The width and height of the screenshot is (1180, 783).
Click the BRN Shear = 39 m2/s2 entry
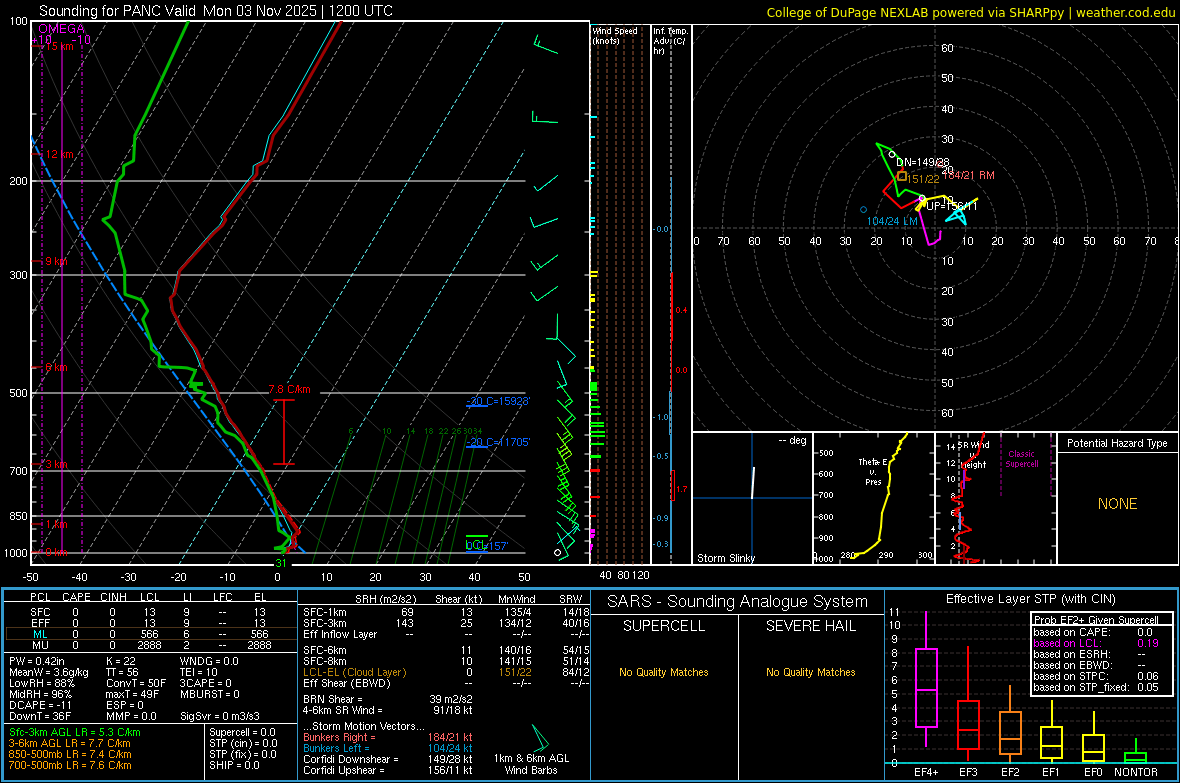click(388, 699)
